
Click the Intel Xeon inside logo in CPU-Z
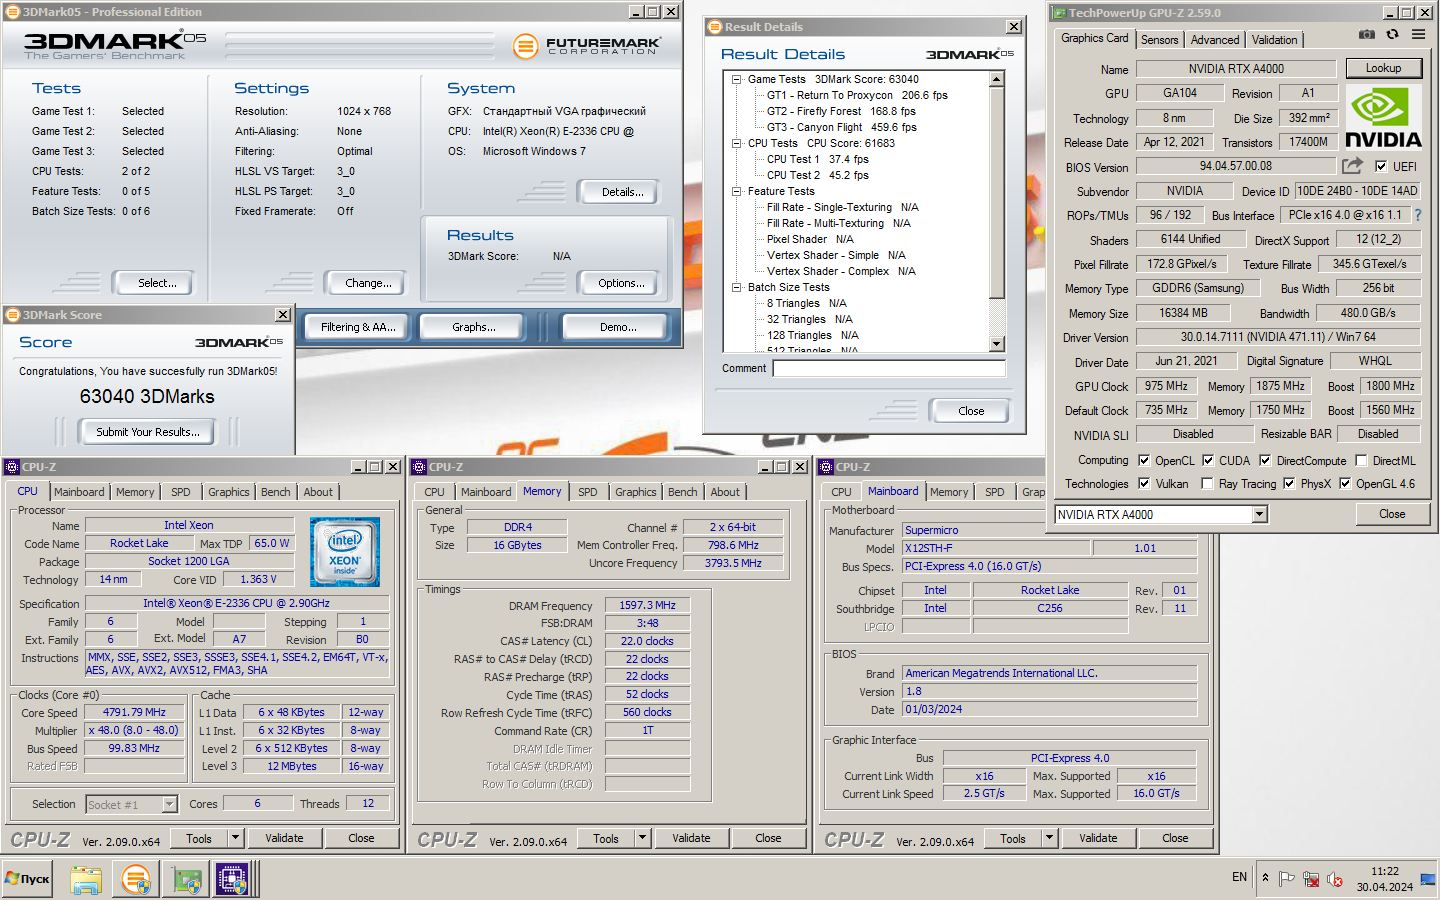pos(344,552)
